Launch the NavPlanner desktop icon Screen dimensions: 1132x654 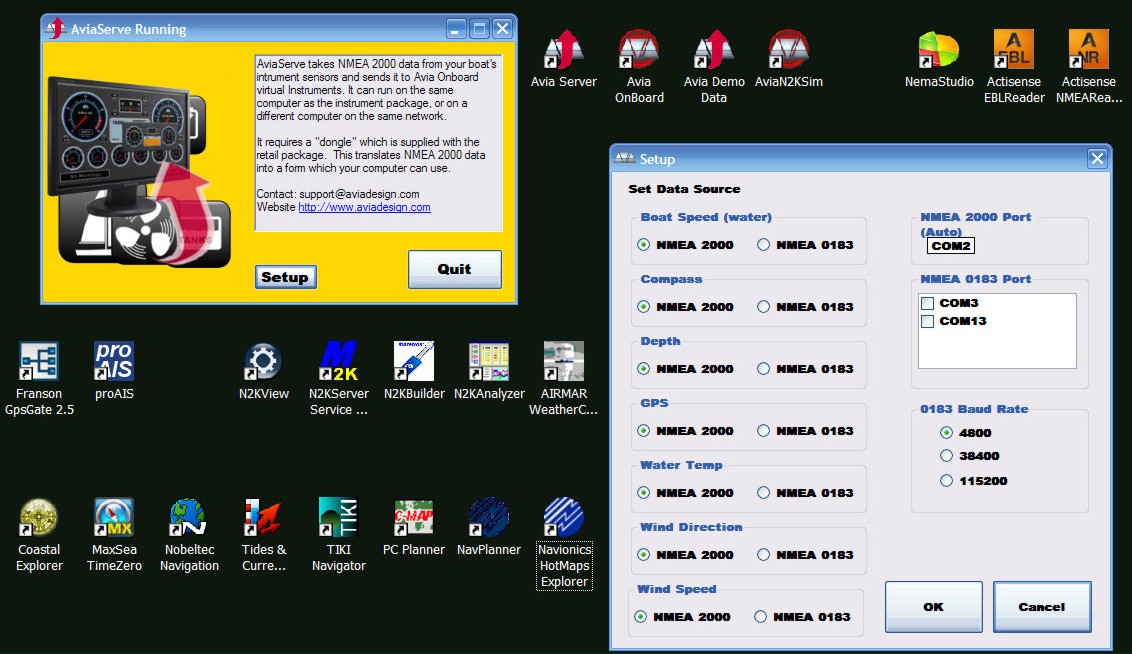click(489, 527)
